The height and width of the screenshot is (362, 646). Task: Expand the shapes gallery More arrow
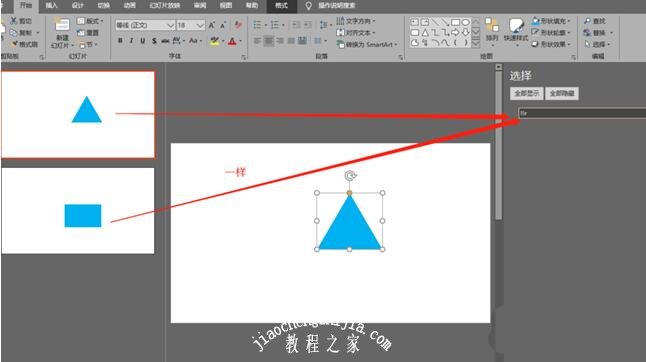(475, 42)
